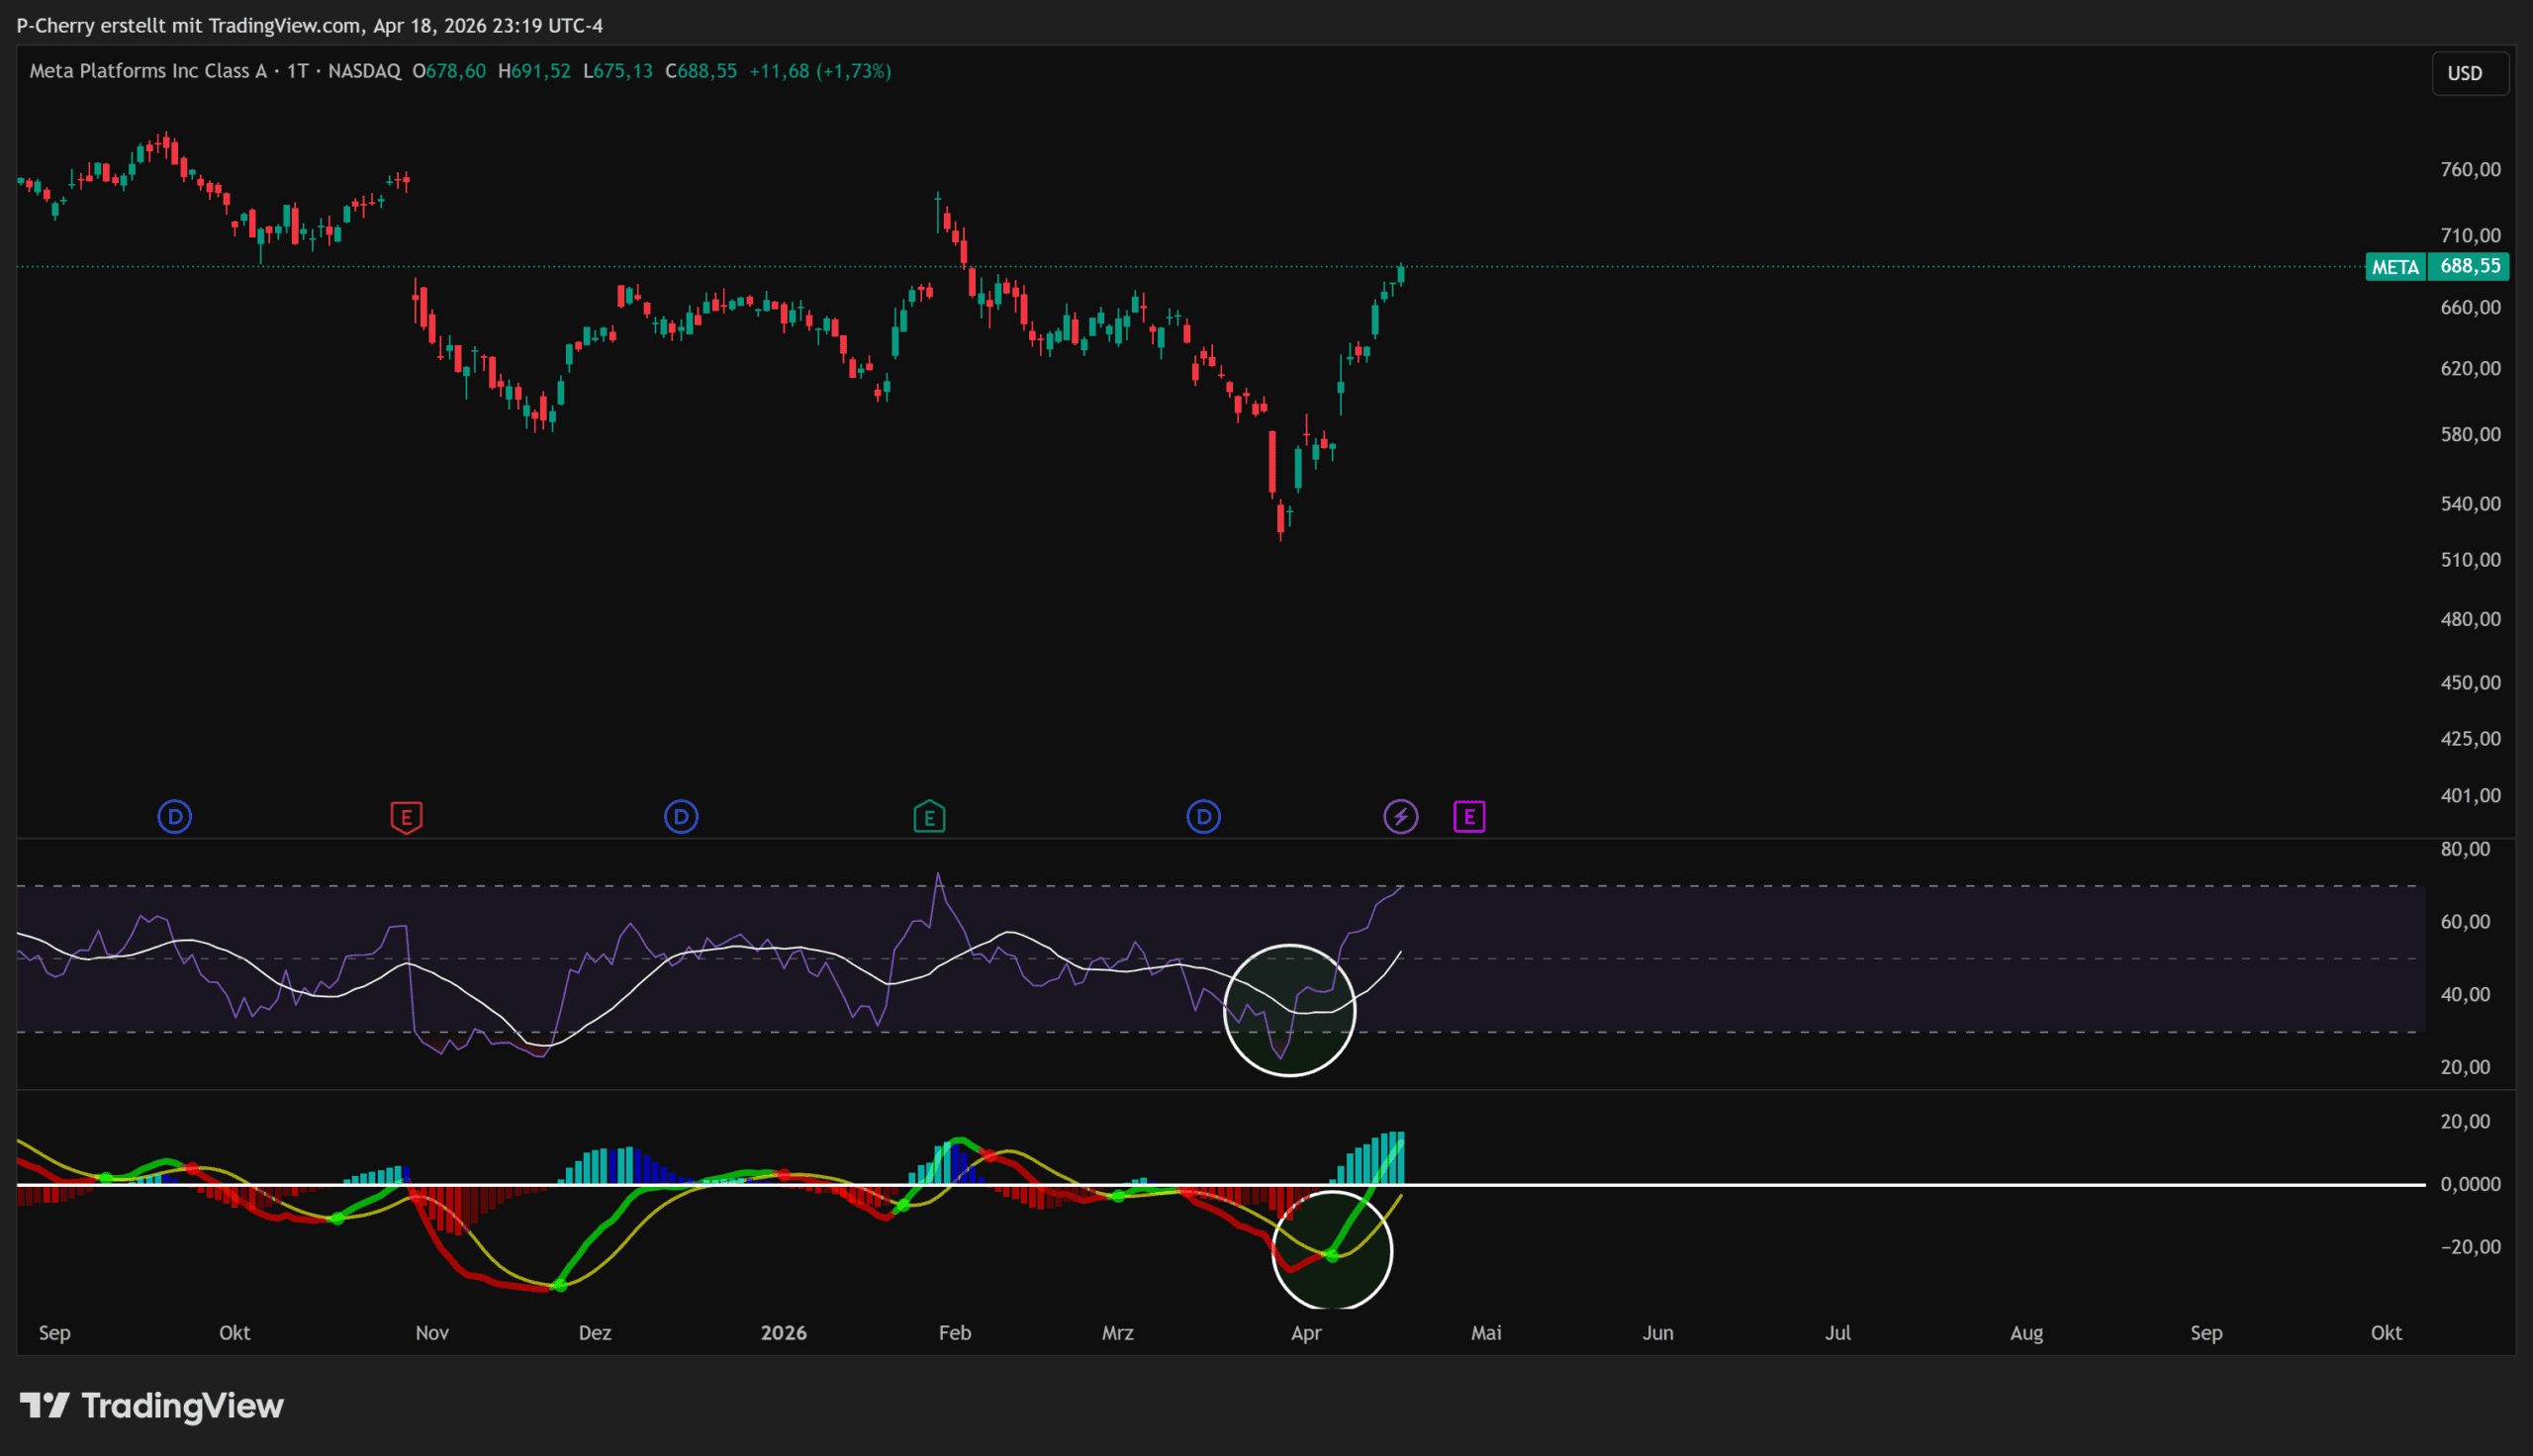Click the NASDAQ exchange label in header
Image resolution: width=2533 pixels, height=1456 pixels.
364,71
